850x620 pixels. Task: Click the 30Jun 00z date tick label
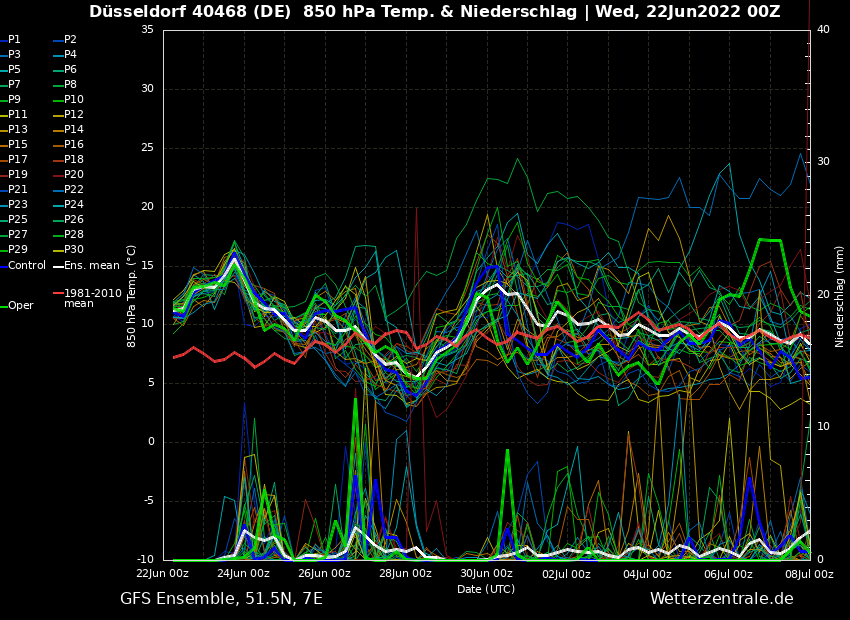[x=486, y=574]
